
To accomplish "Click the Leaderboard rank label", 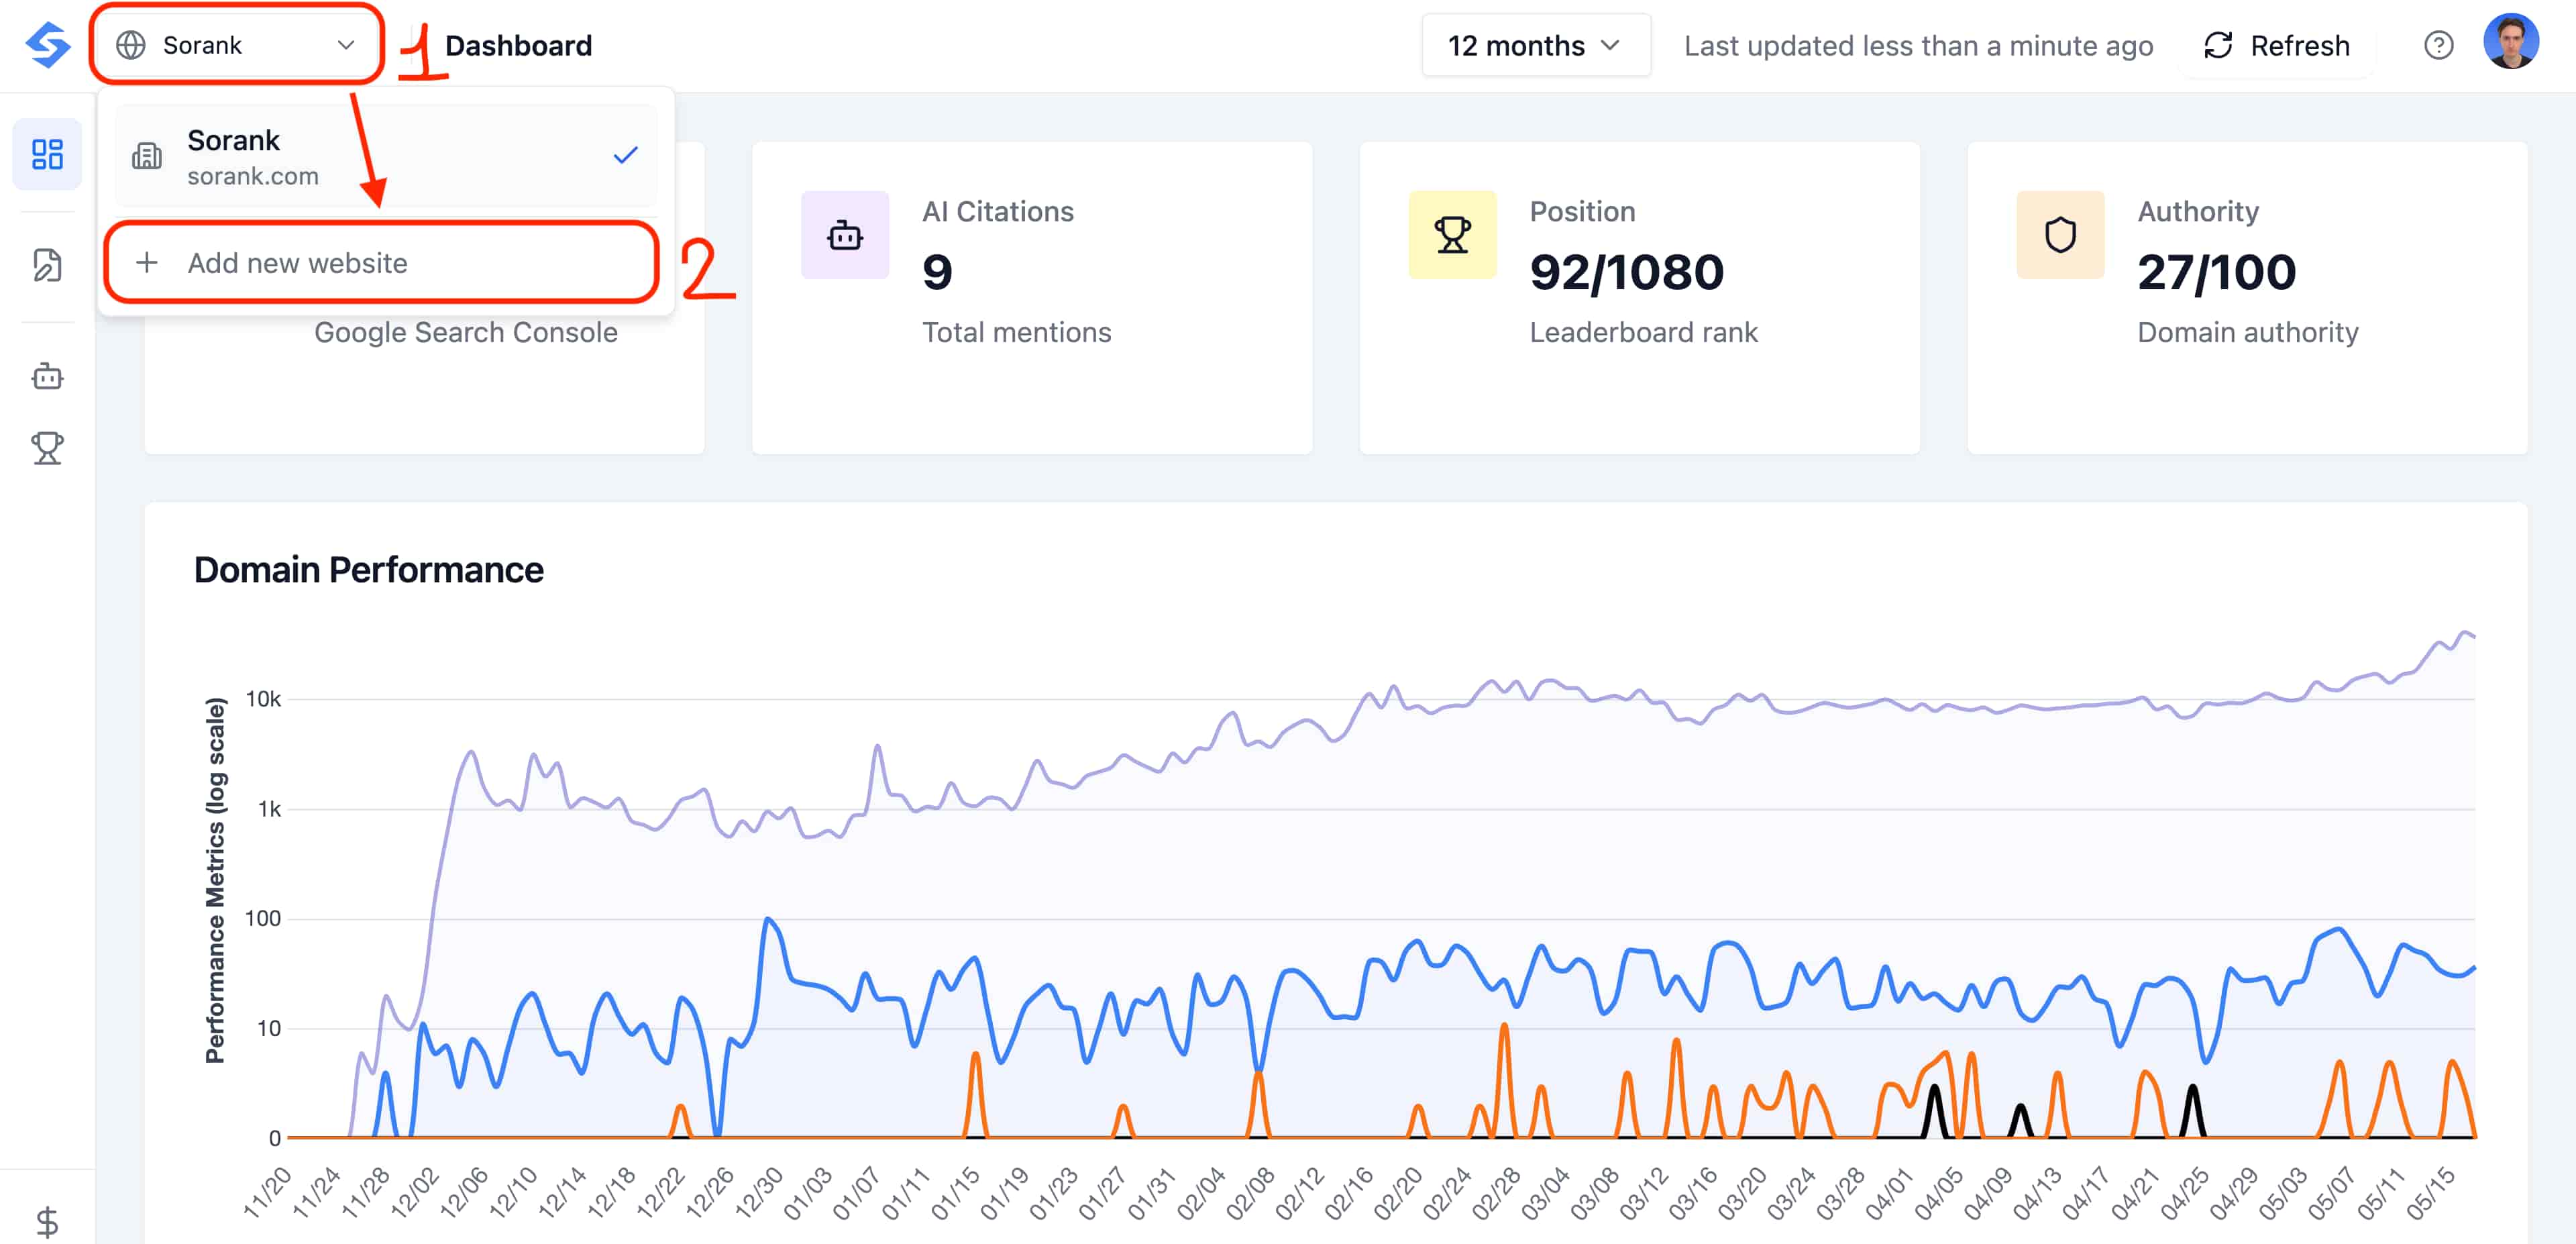I will tap(1643, 332).
